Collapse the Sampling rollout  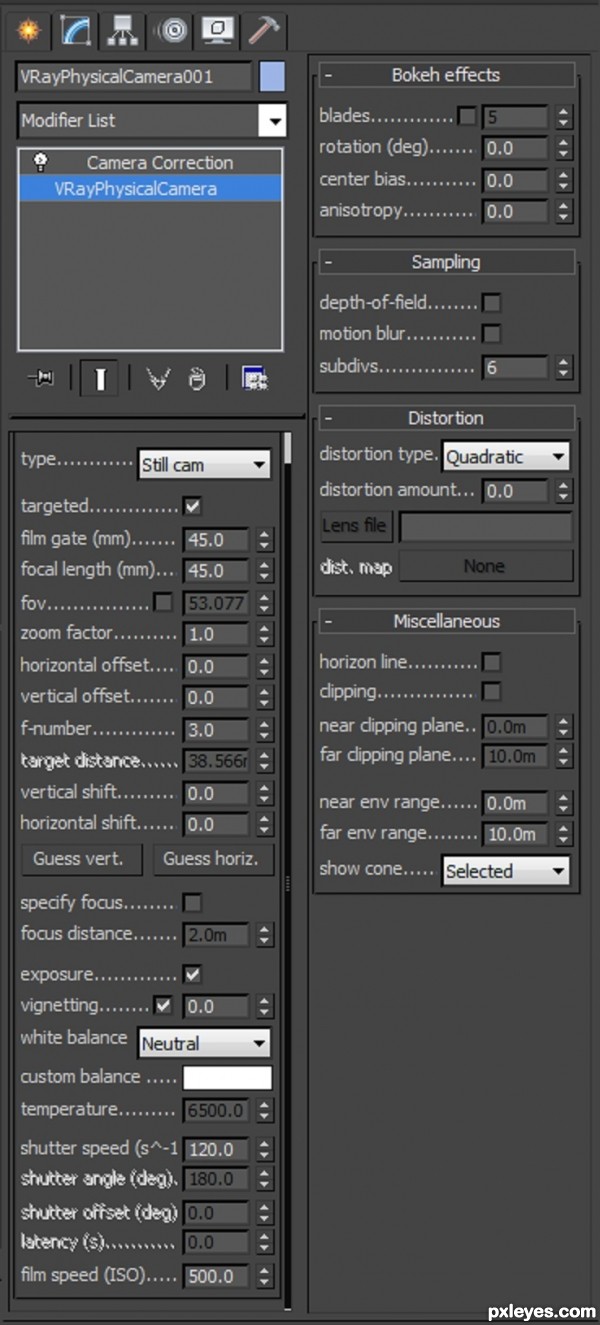click(x=446, y=262)
